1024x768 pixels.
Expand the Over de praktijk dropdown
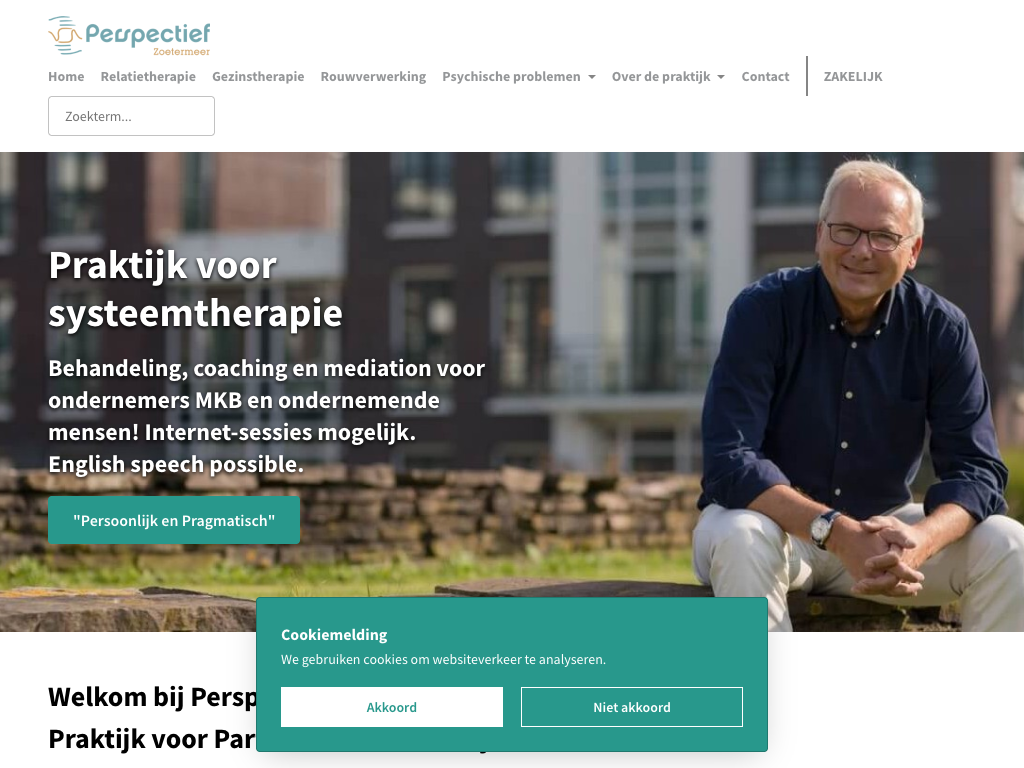(x=668, y=76)
